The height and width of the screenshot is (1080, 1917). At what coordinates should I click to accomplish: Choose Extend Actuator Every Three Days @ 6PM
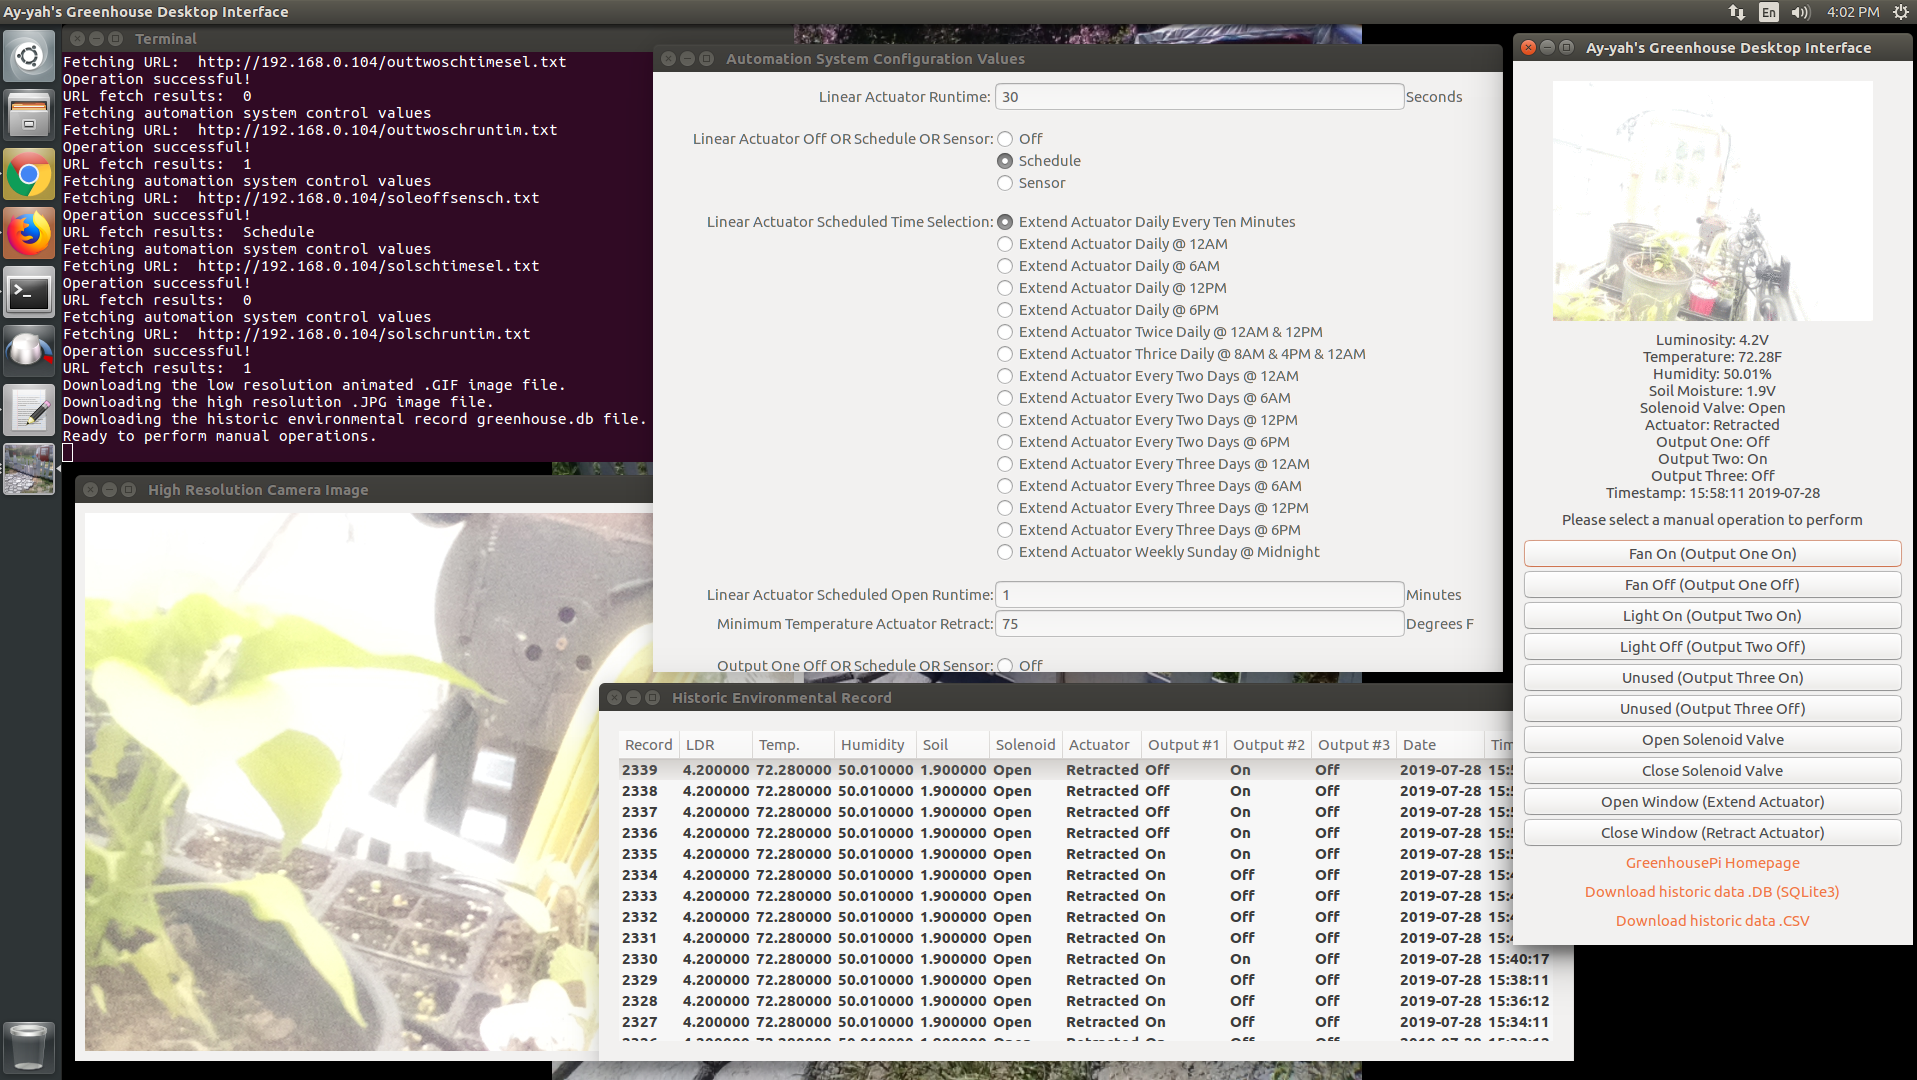click(x=1005, y=530)
